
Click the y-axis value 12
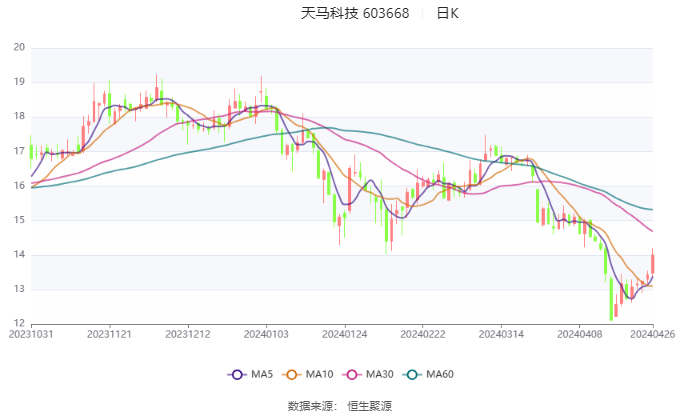(19, 324)
